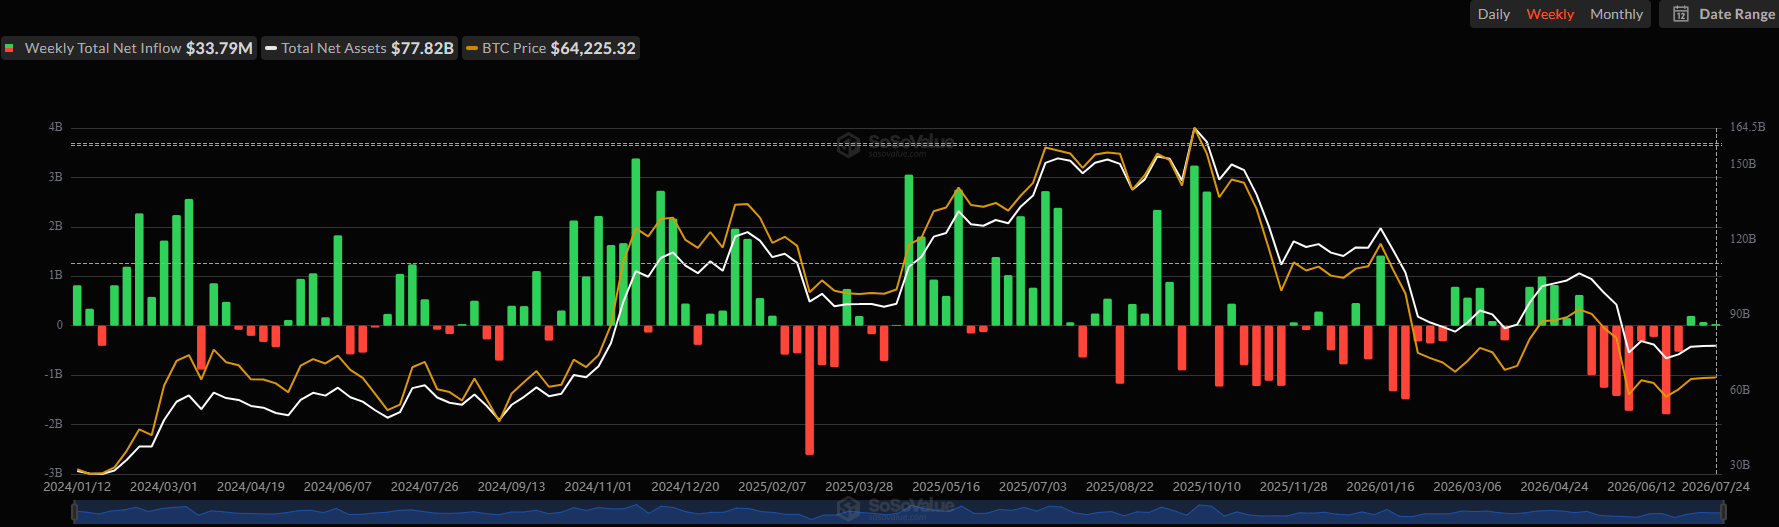The image size is (1779, 527).
Task: Click the 30B right axis label
Action: click(x=1740, y=465)
